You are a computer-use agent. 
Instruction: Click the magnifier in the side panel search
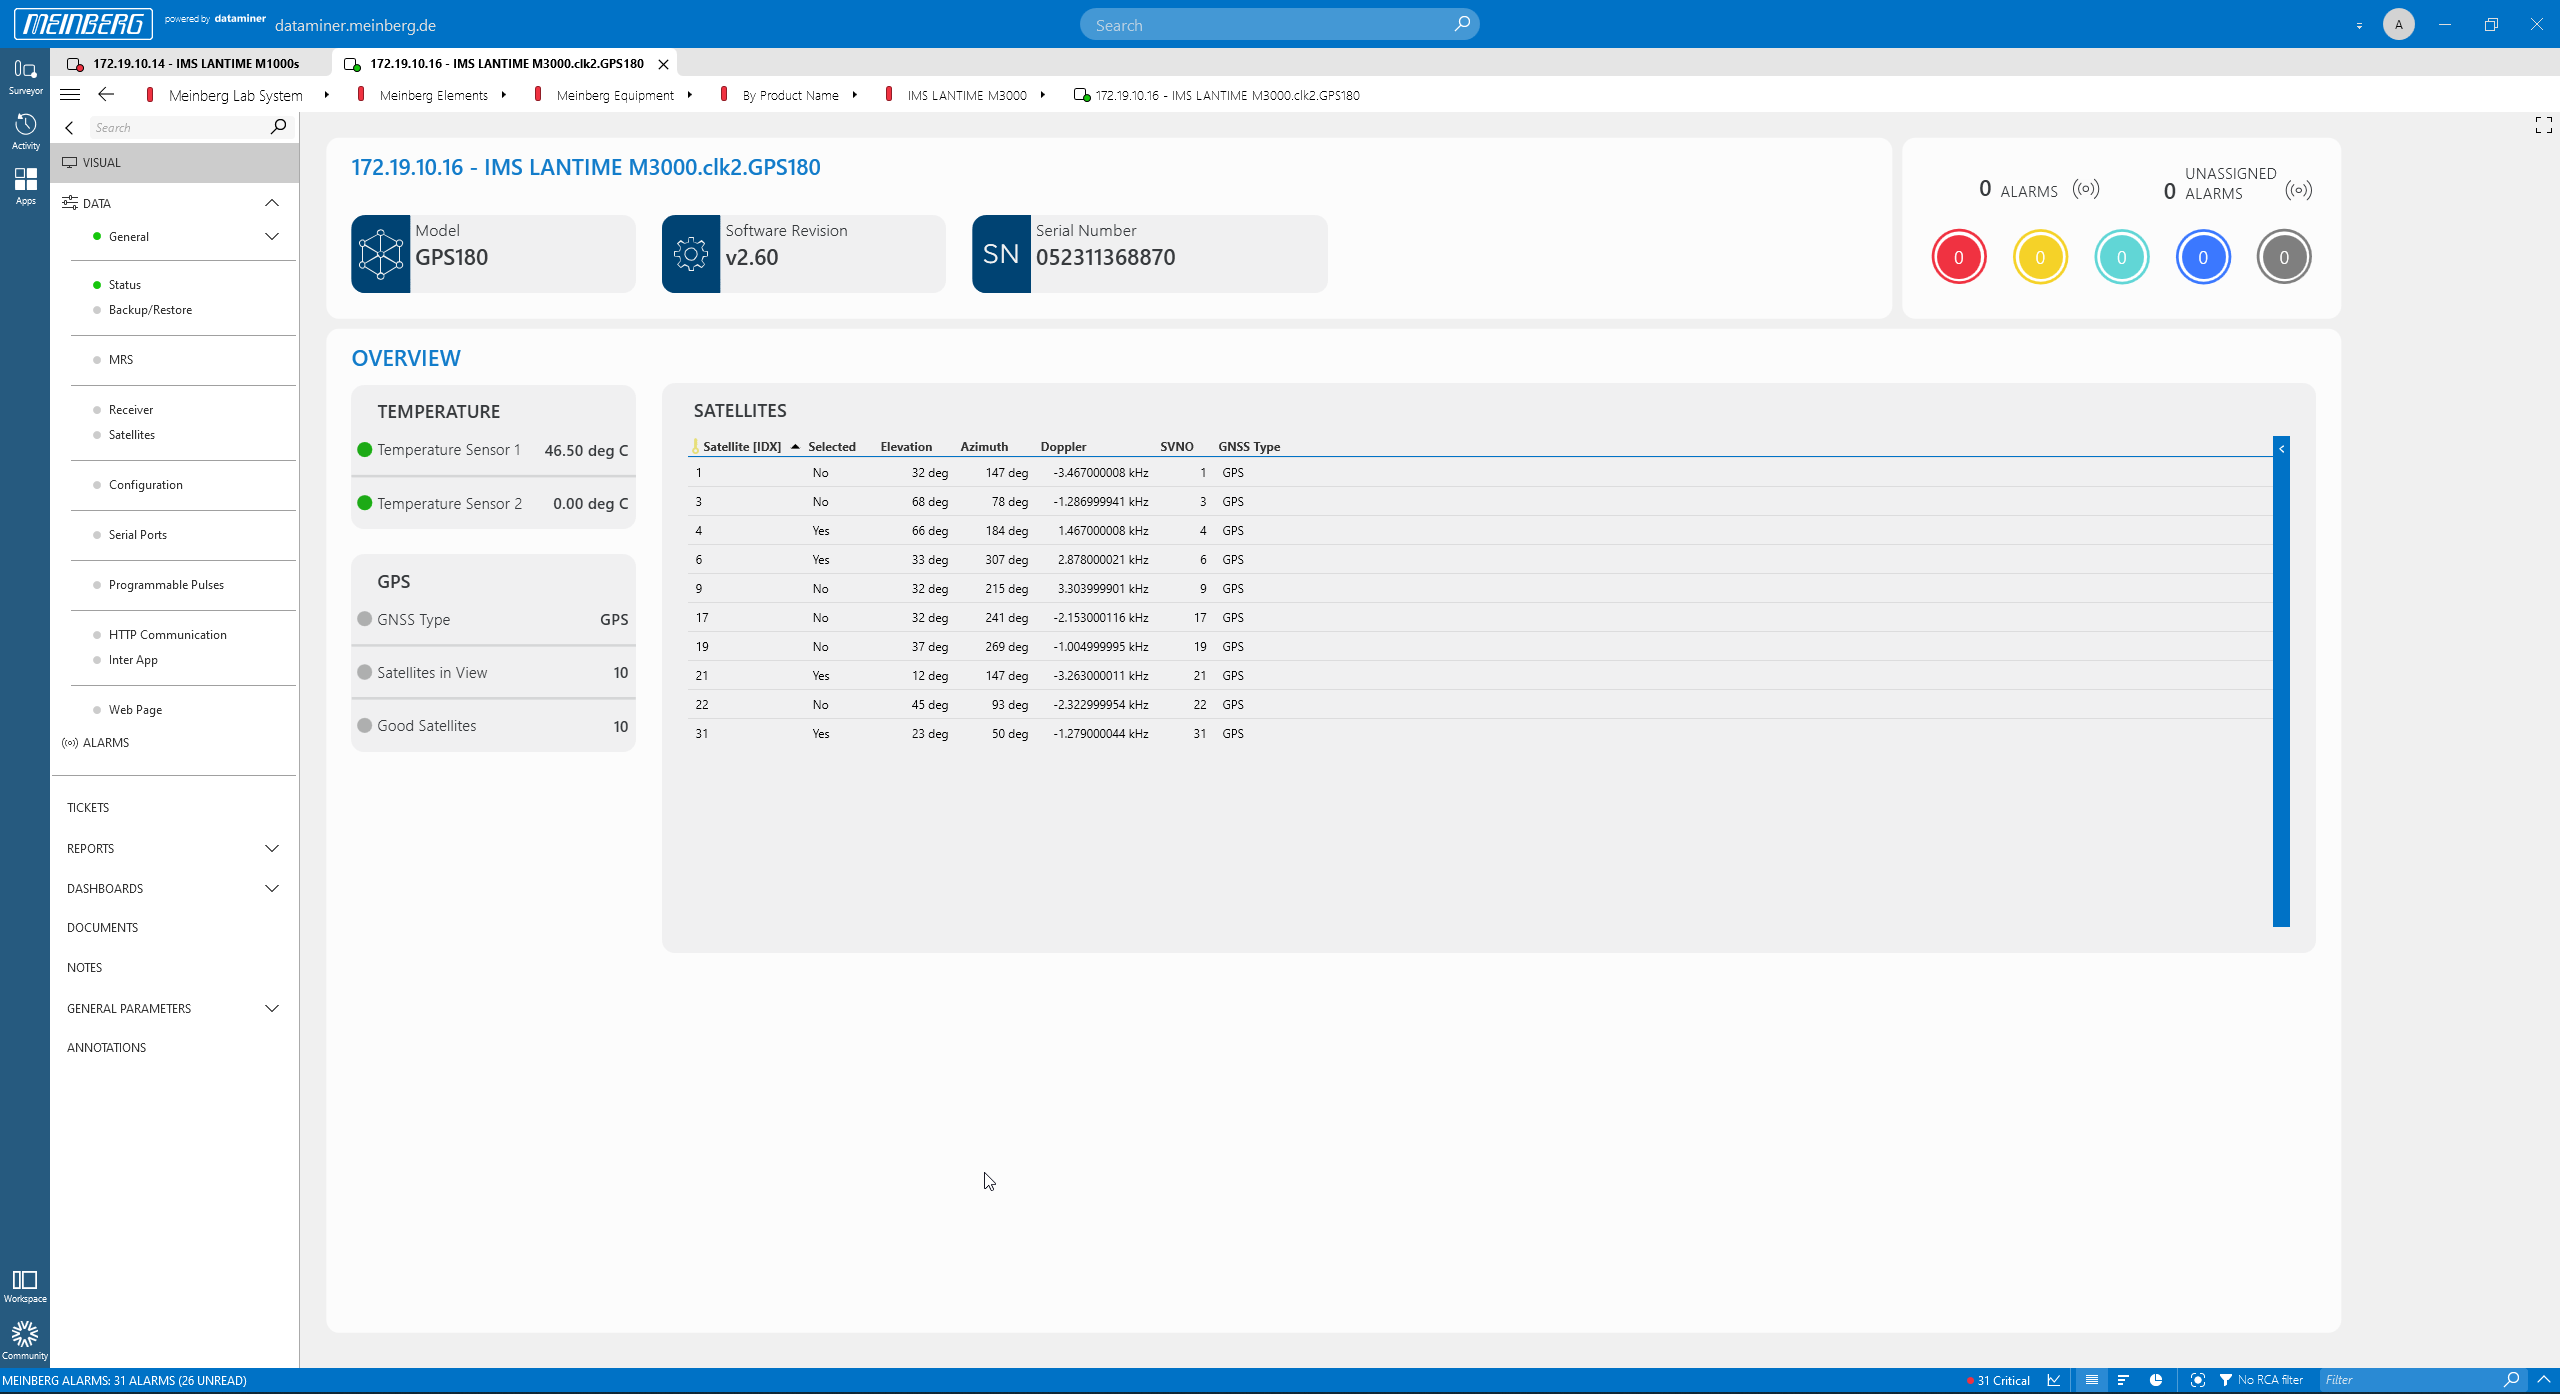click(x=278, y=127)
